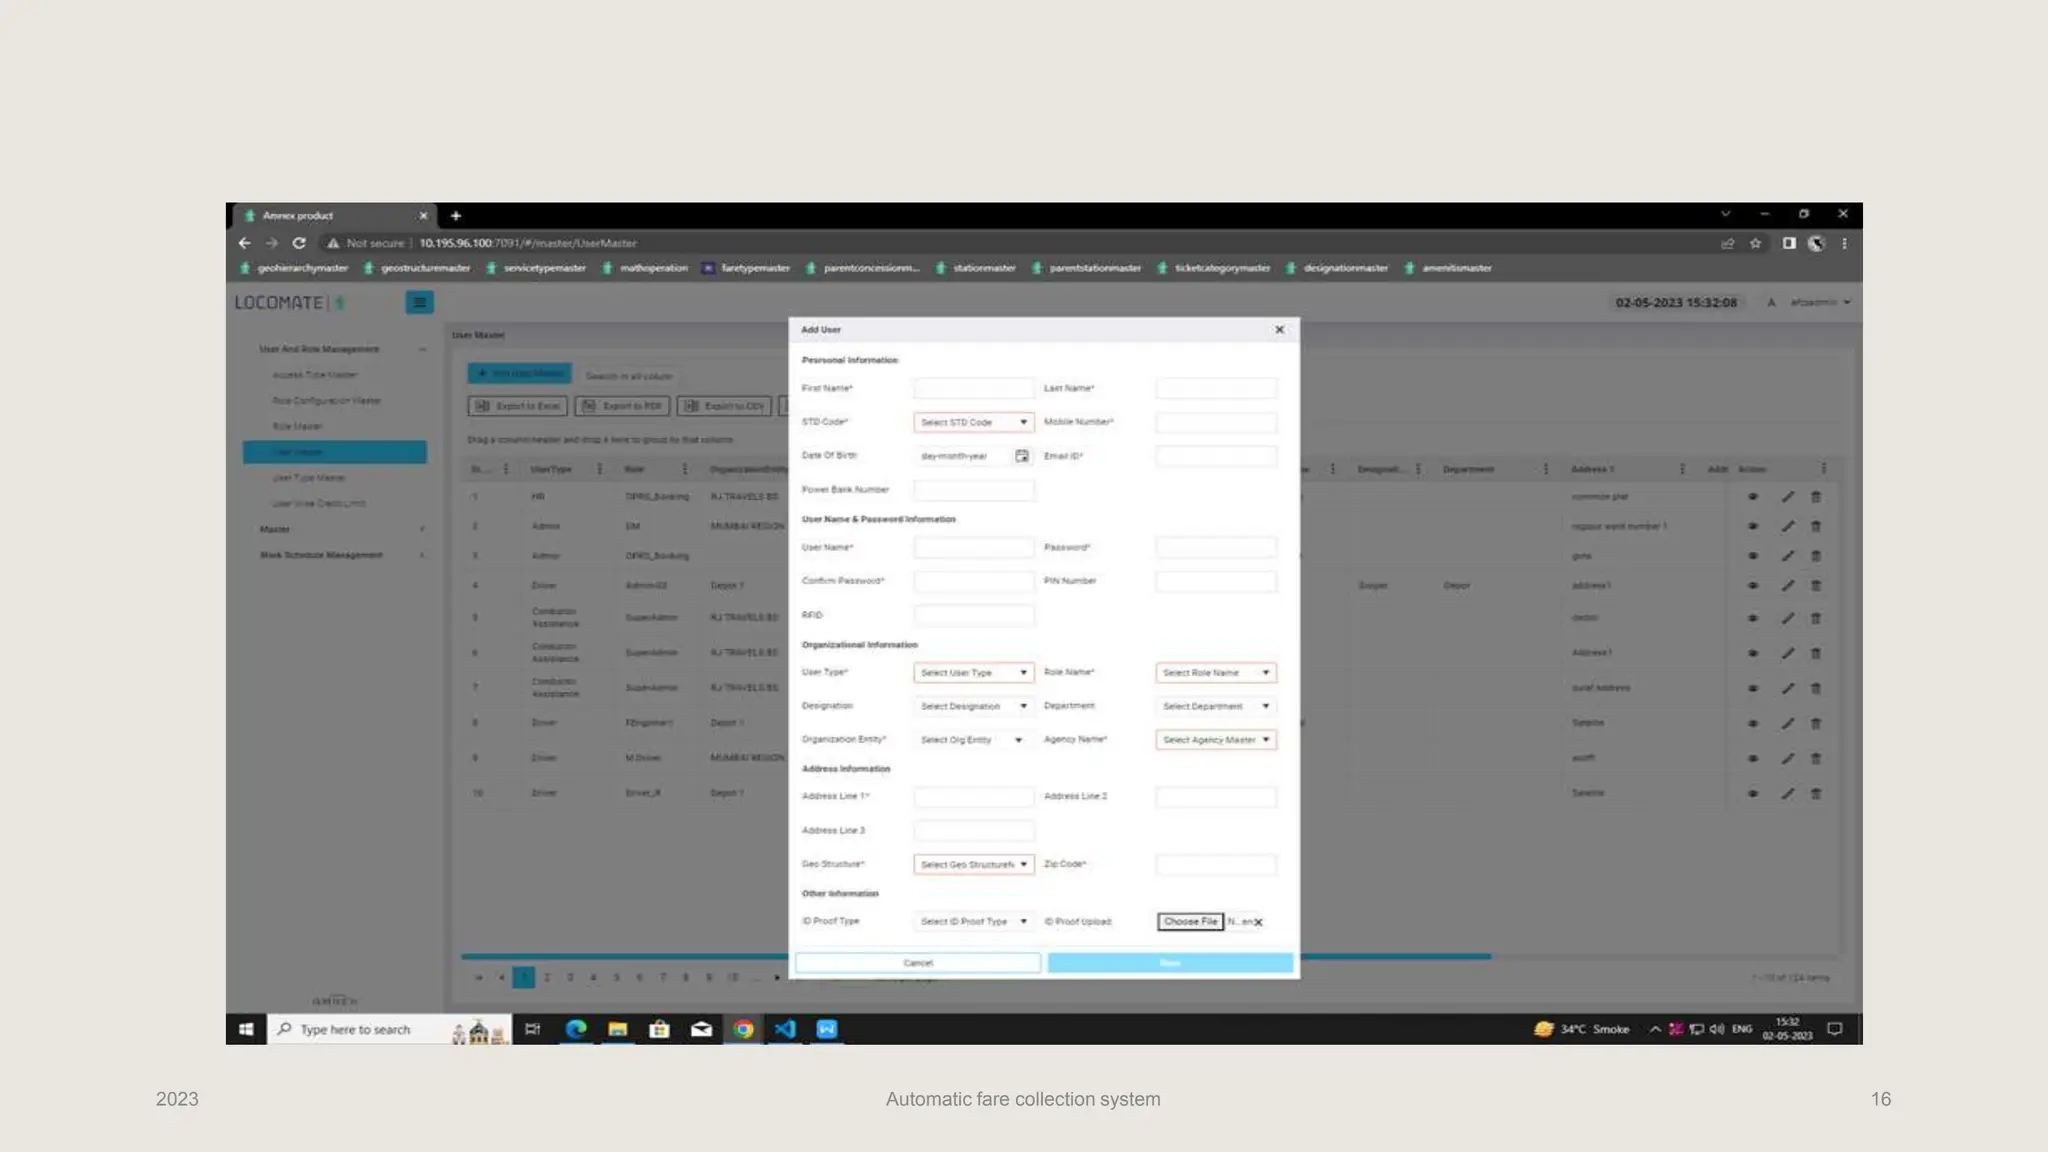Click the First Name input field
Image resolution: width=2048 pixels, height=1152 pixels.
(973, 388)
